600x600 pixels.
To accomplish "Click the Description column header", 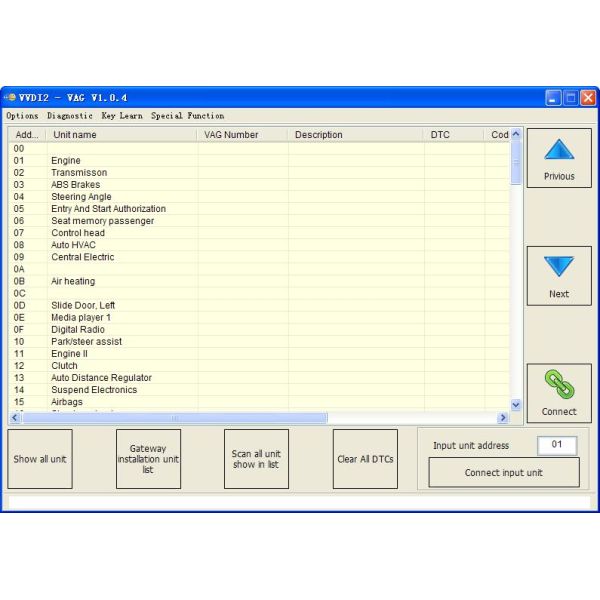I will pyautogui.click(x=355, y=135).
